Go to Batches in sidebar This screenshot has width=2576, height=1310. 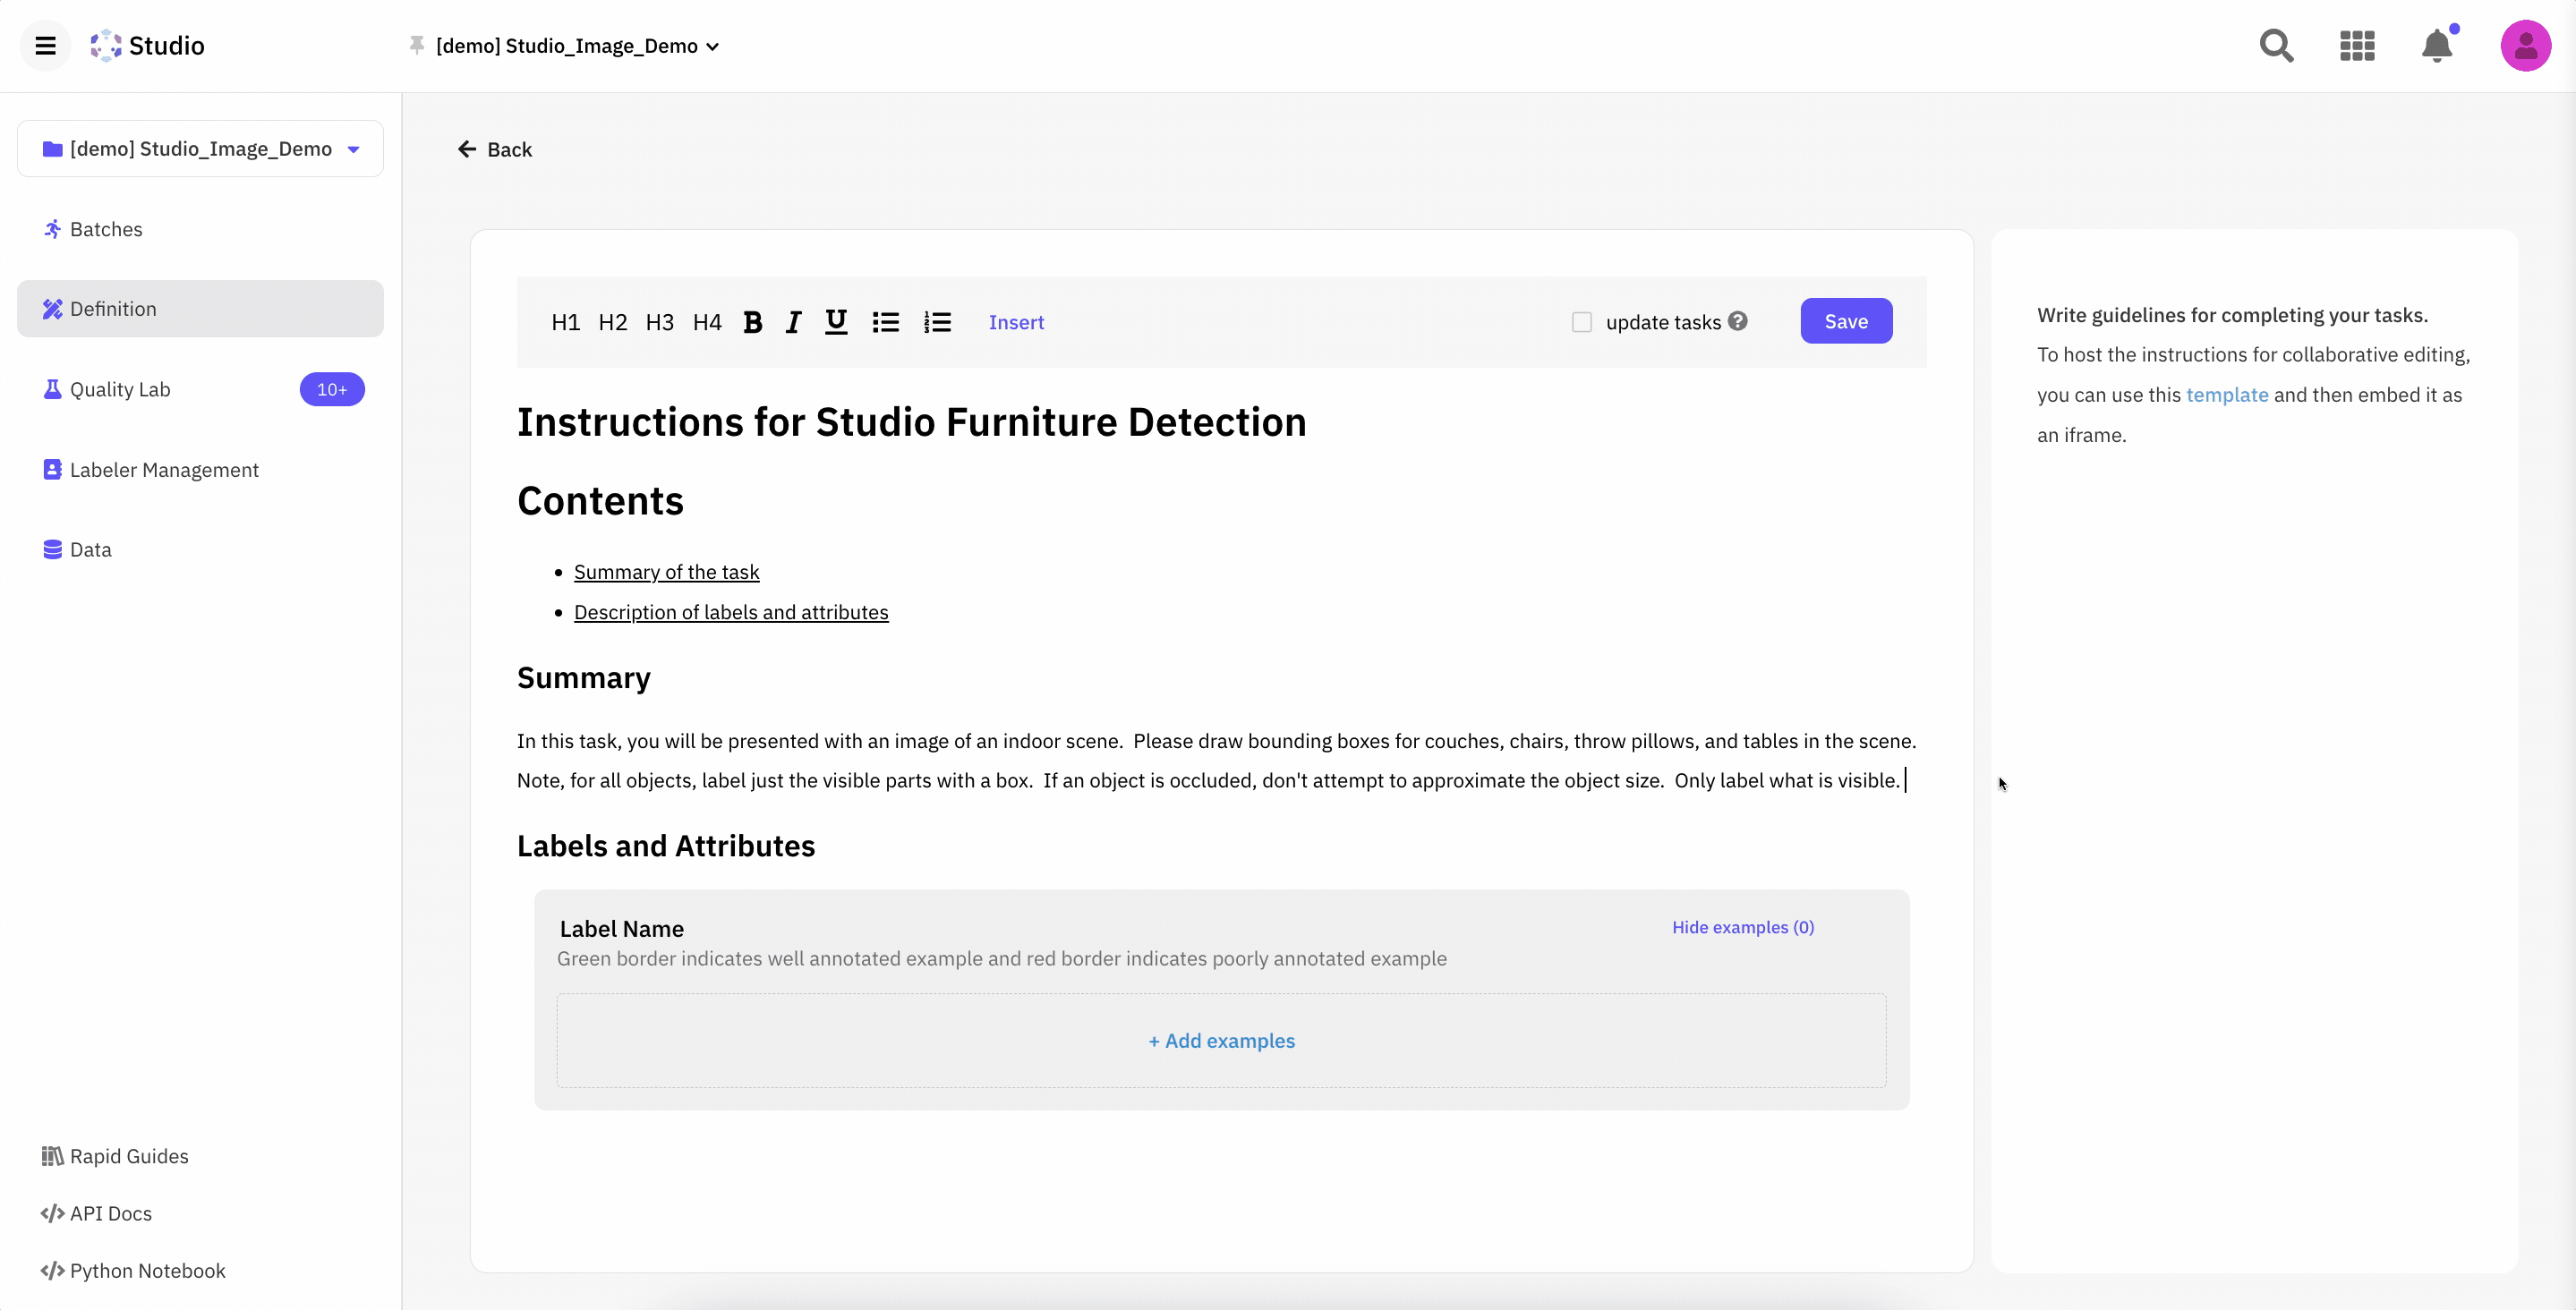tap(106, 229)
